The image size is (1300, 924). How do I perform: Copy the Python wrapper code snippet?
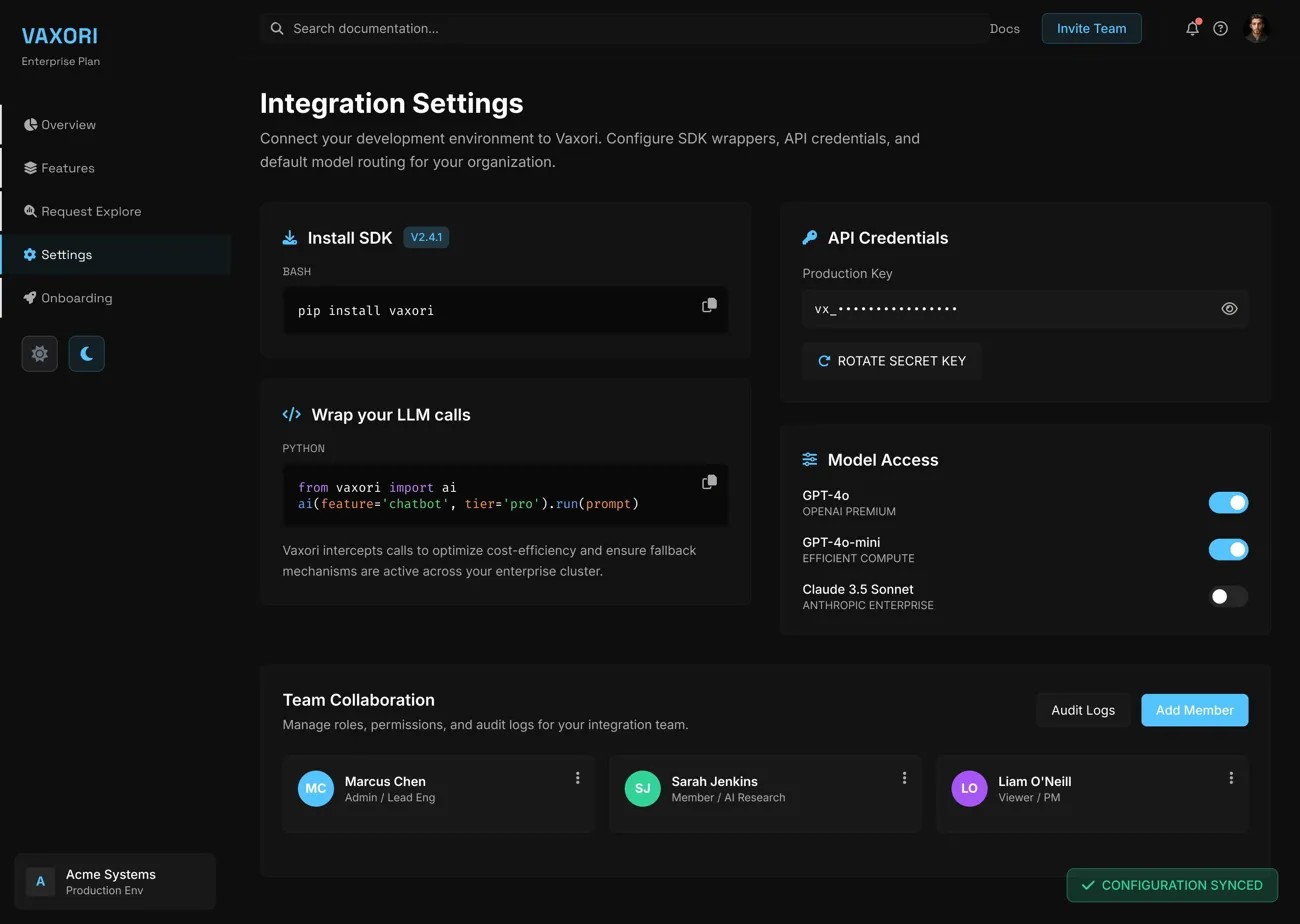[x=709, y=482]
